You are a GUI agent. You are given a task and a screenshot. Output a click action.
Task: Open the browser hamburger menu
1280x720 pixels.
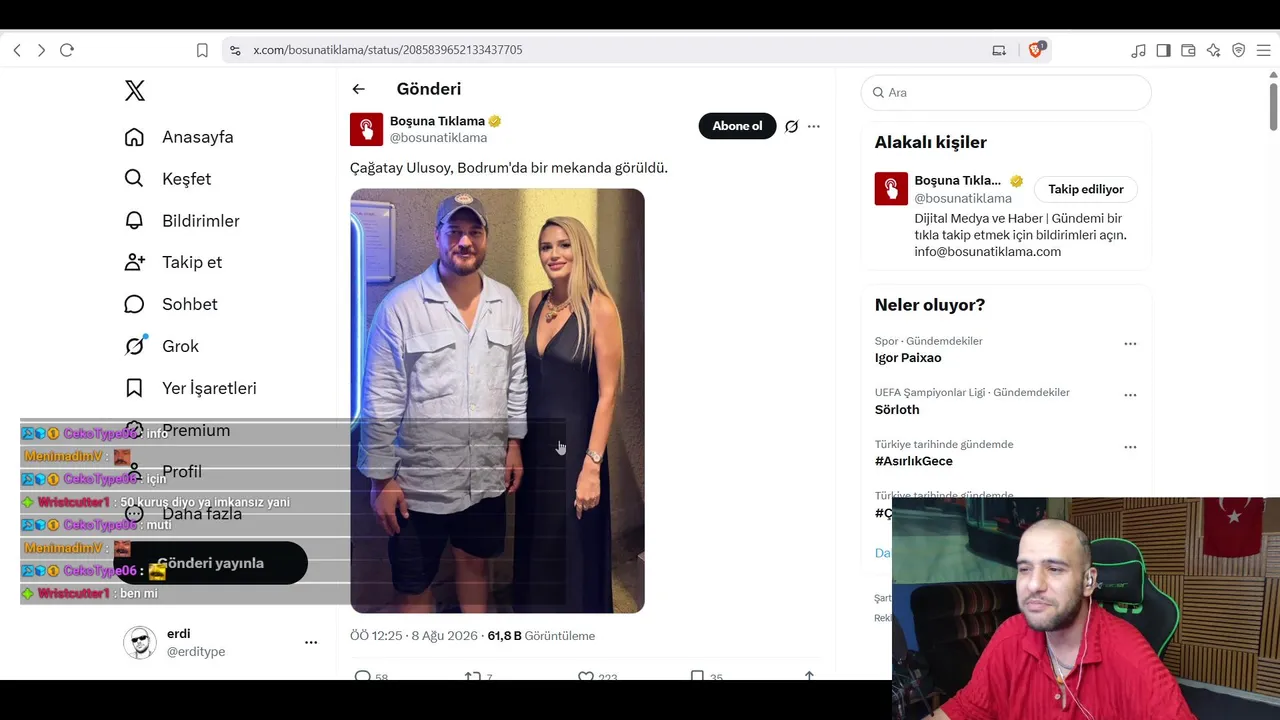coord(1263,50)
